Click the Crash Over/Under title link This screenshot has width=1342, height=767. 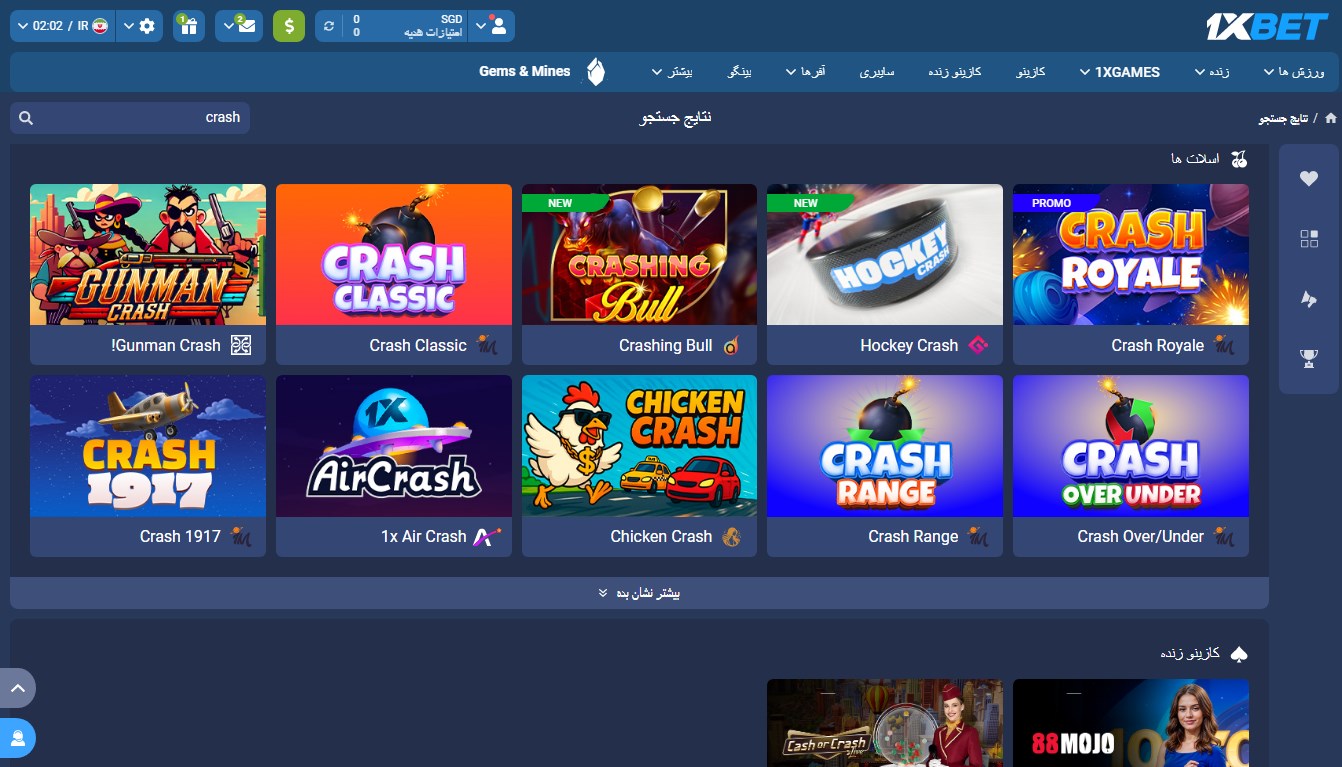coord(1140,536)
